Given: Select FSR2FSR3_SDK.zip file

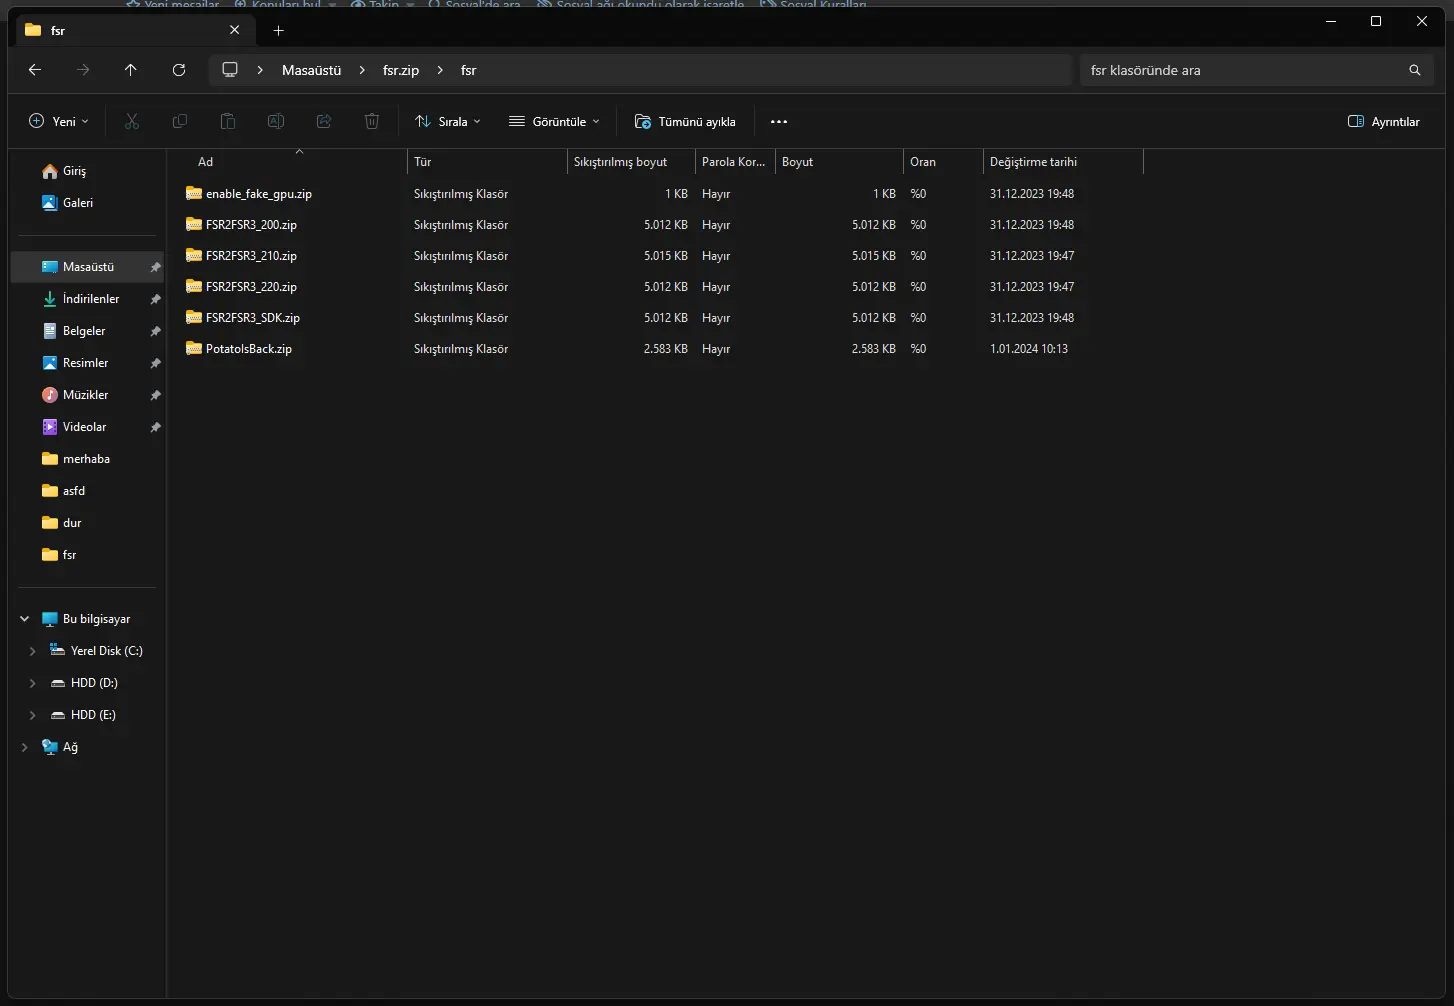Looking at the screenshot, I should [243, 318].
